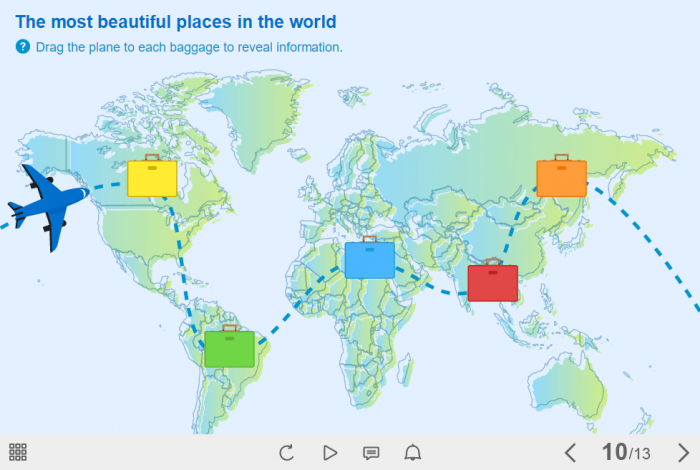The height and width of the screenshot is (470, 700).
Task: Click the 'Drag the plane' instruction text
Action: coord(189,47)
